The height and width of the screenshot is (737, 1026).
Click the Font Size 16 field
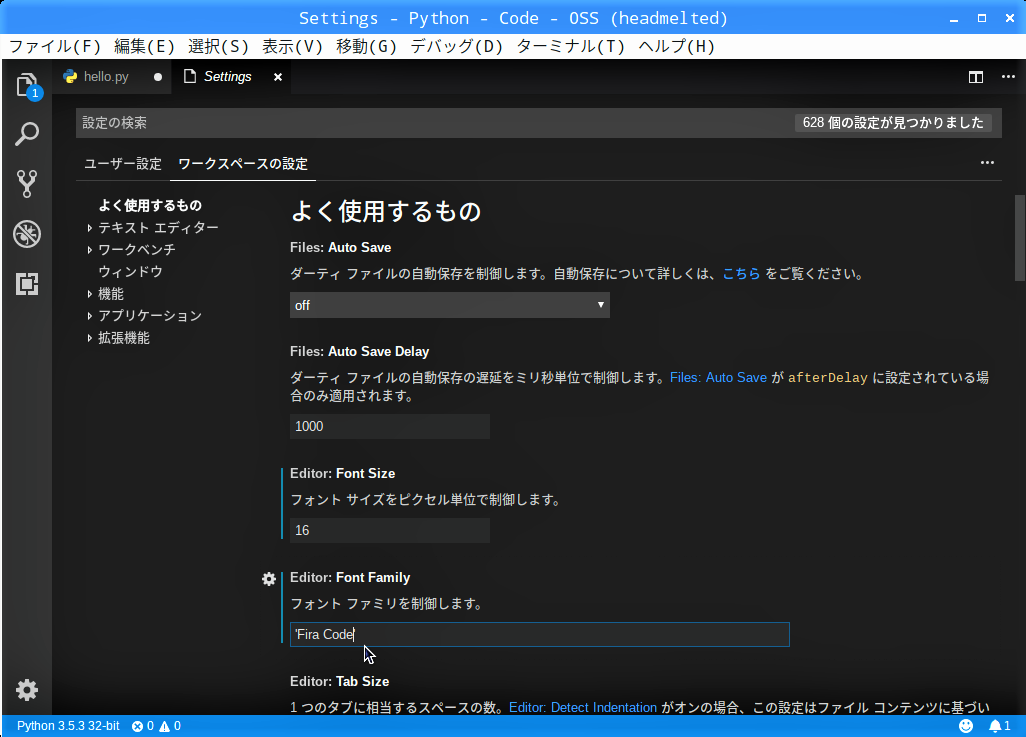coord(389,530)
